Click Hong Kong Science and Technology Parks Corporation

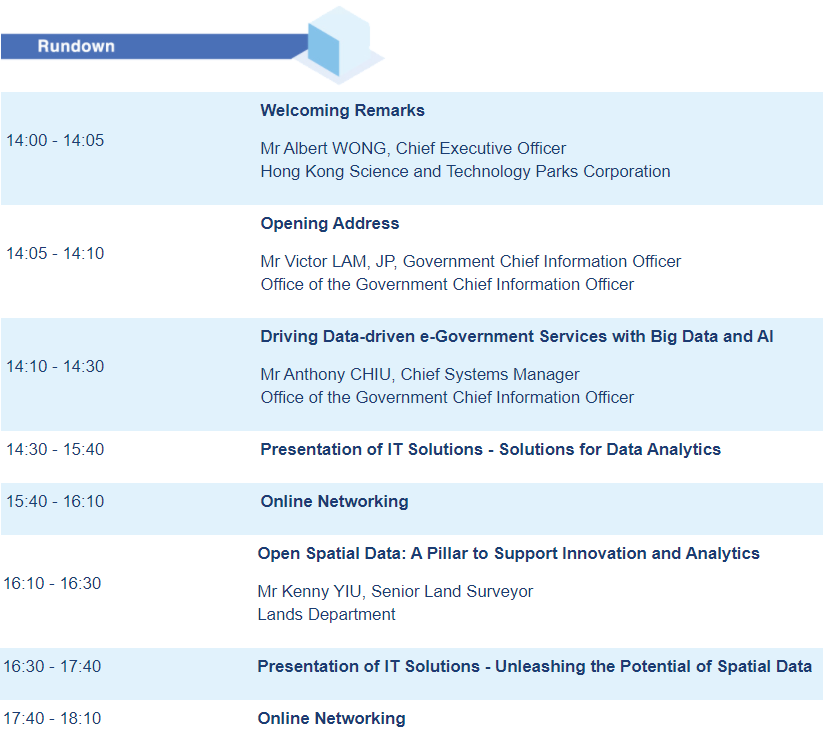[465, 172]
